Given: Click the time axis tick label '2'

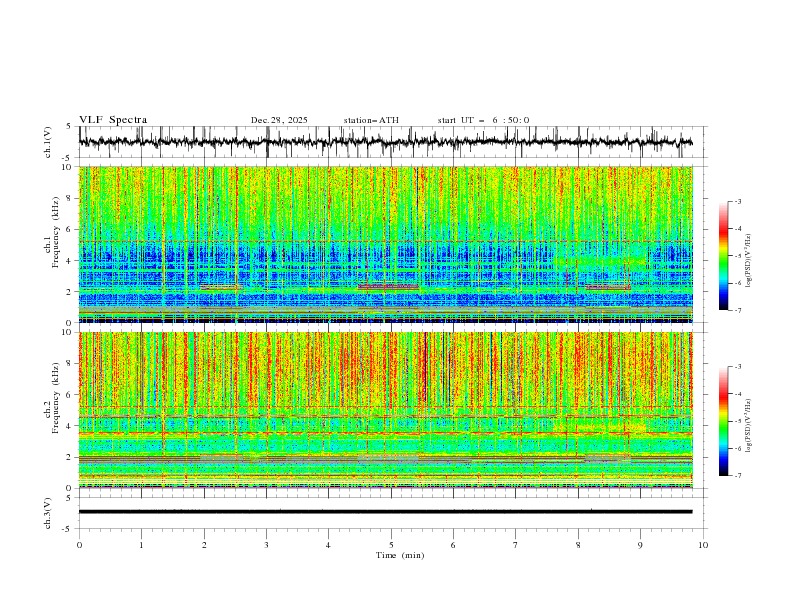Looking at the screenshot, I should [204, 545].
